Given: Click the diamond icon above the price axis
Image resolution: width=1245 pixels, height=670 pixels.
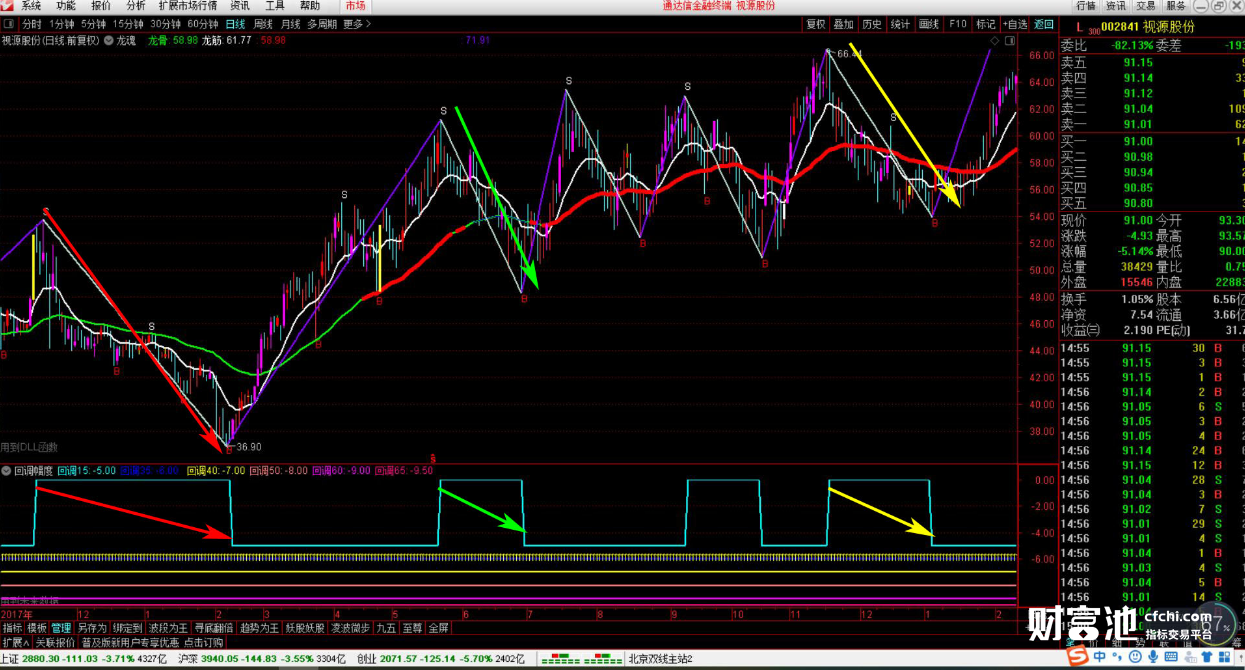Looking at the screenshot, I should click(x=994, y=41).
